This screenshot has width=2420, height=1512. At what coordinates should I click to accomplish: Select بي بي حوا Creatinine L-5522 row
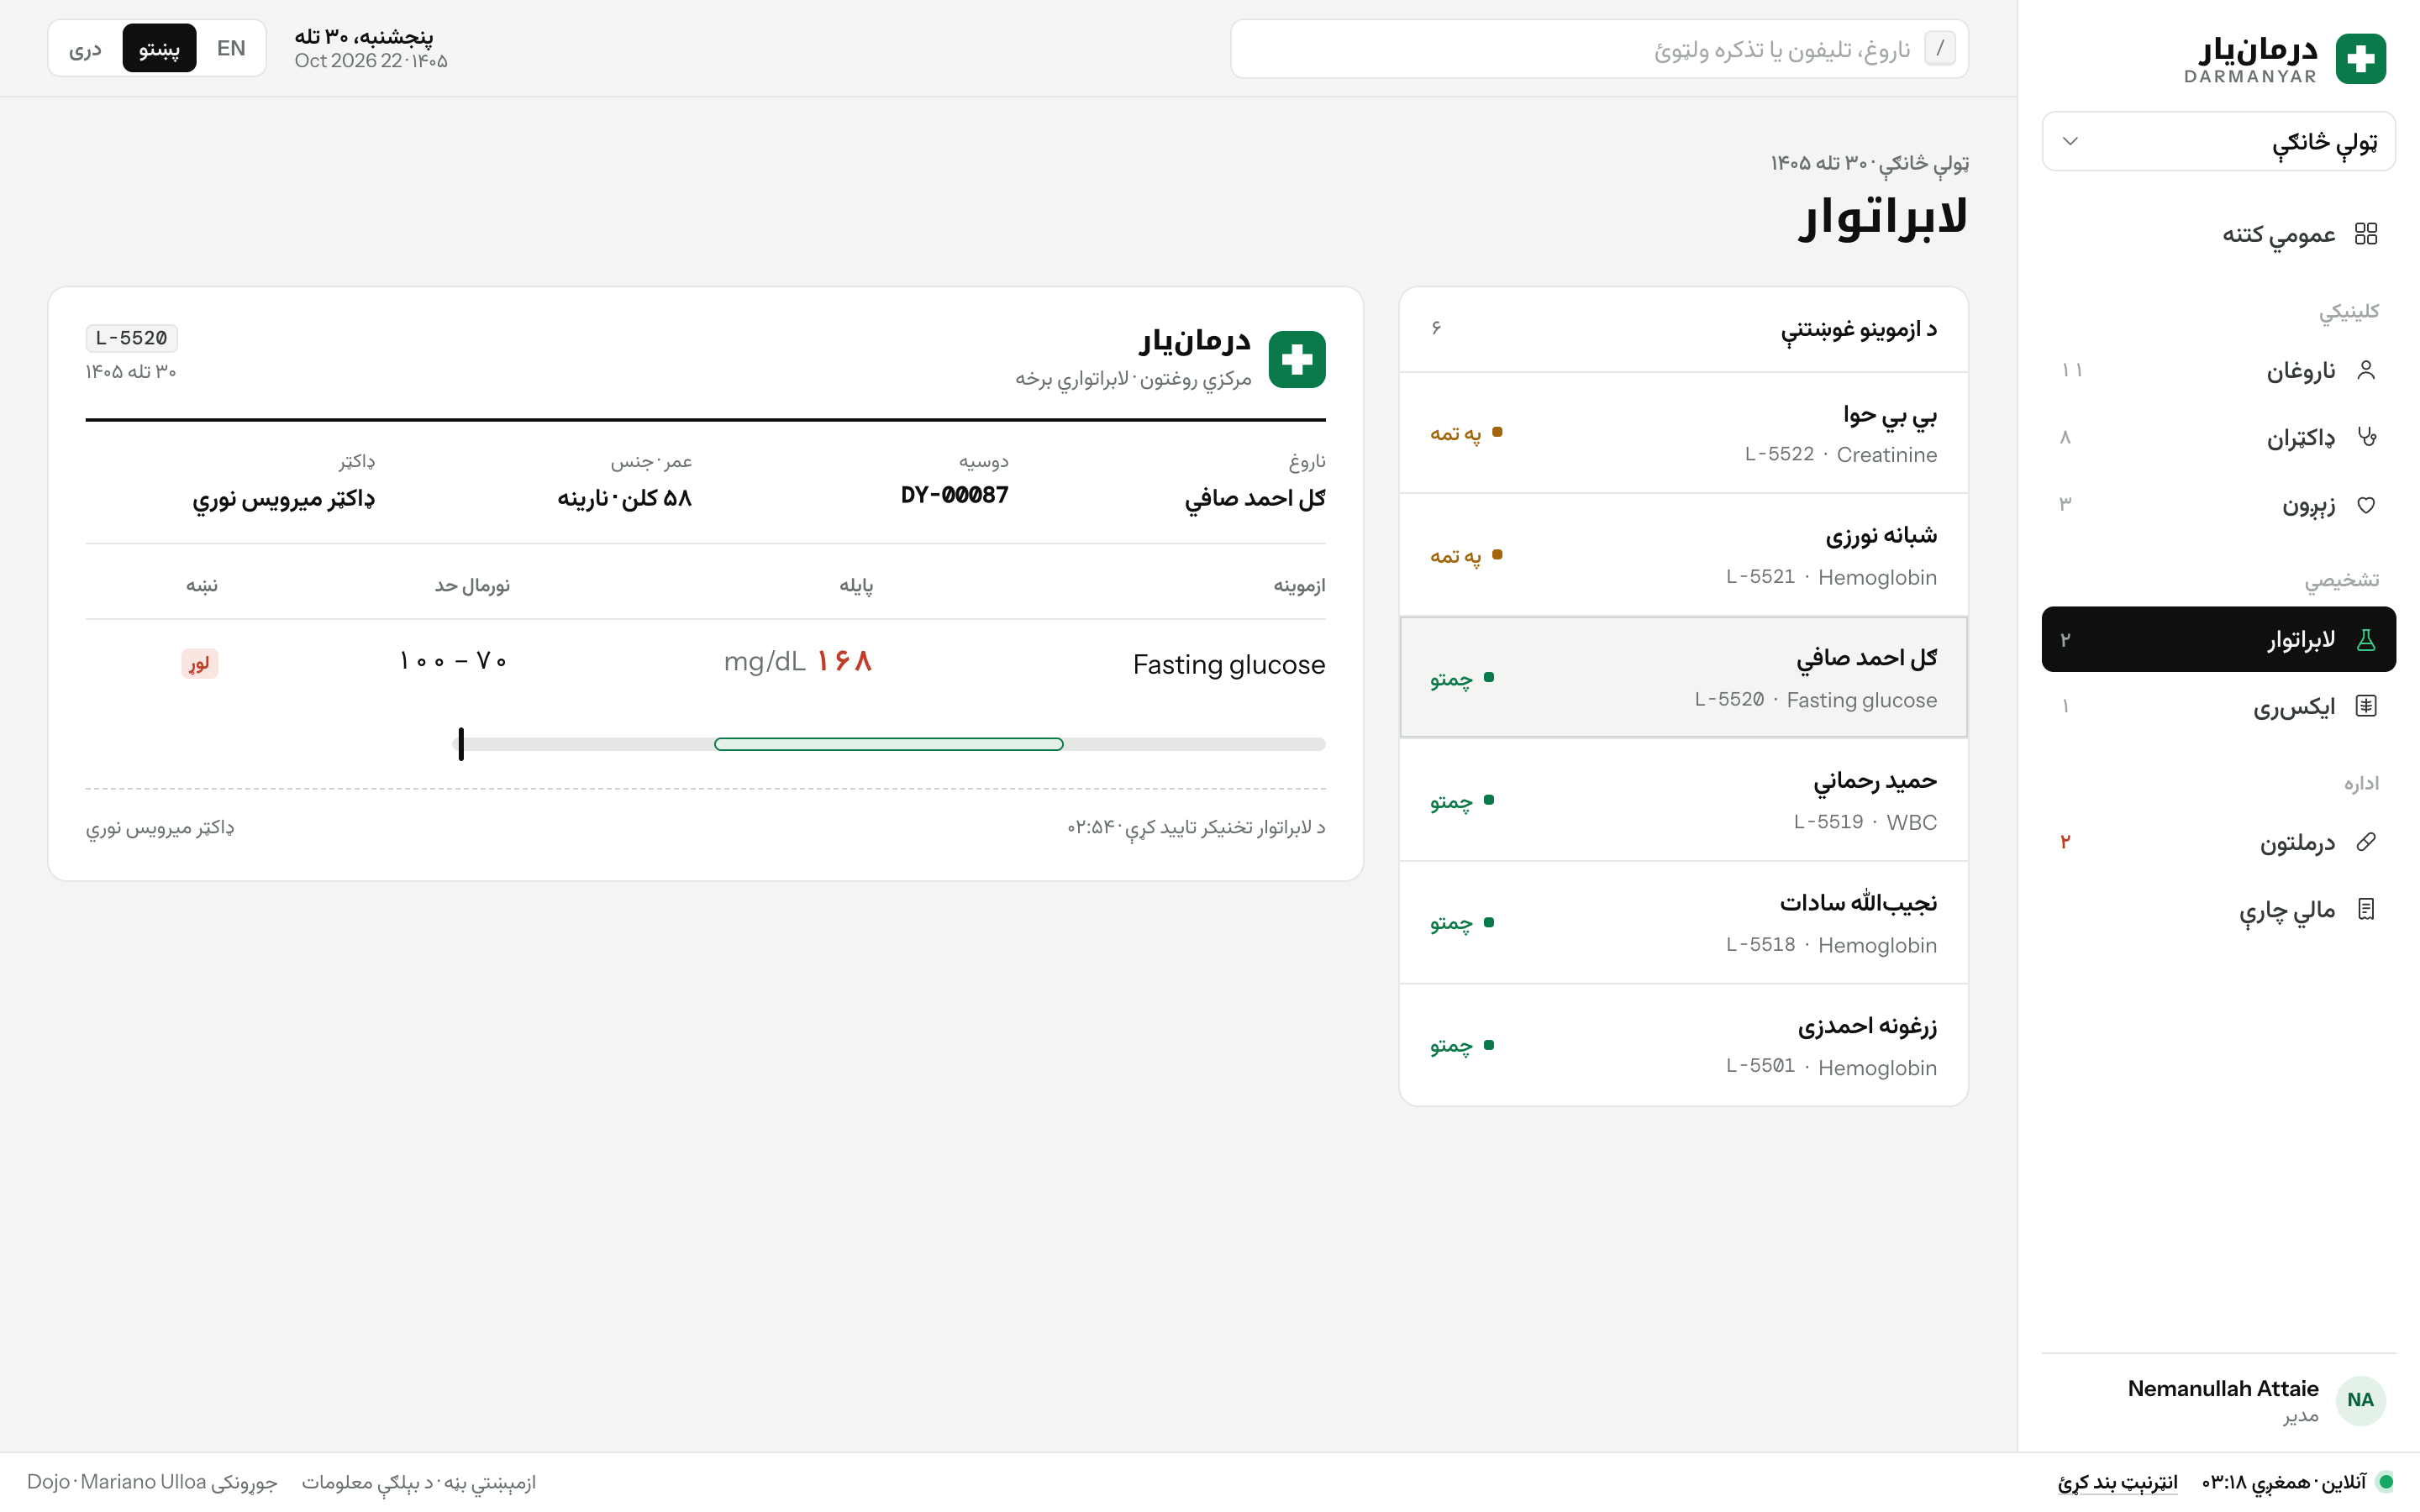1683,433
